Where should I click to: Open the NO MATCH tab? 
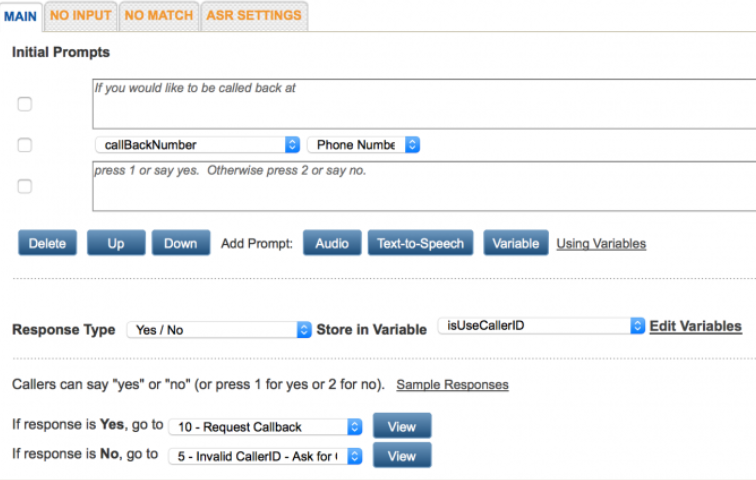click(159, 16)
